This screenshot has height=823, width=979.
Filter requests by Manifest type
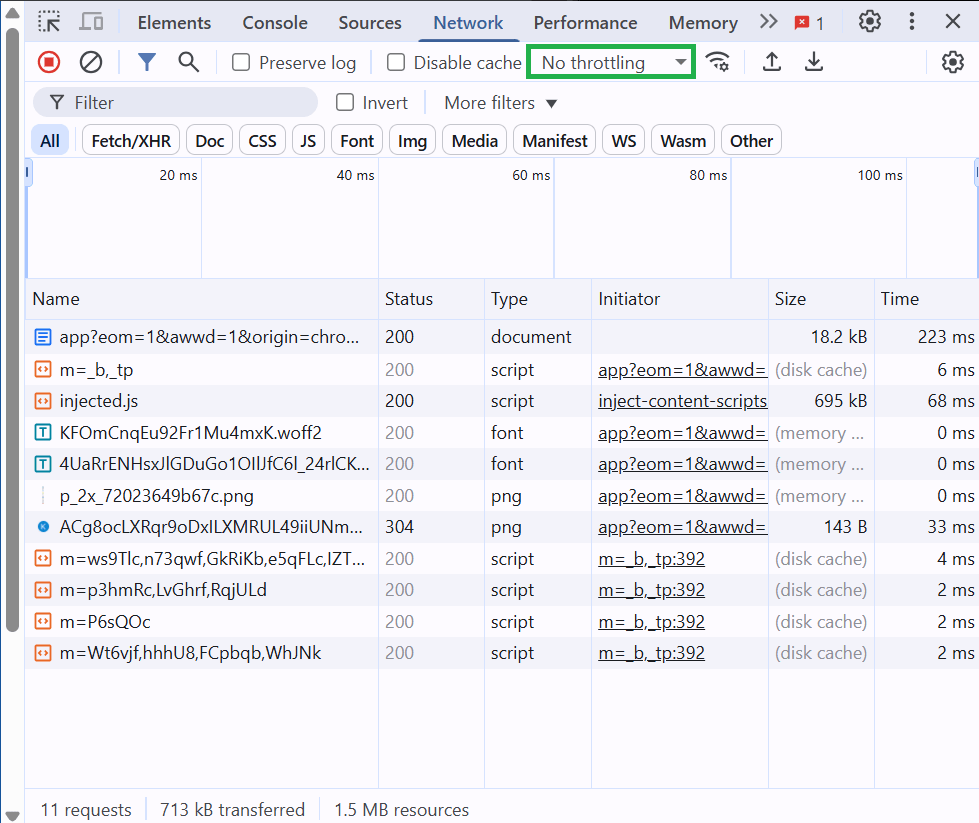pyautogui.click(x=554, y=141)
